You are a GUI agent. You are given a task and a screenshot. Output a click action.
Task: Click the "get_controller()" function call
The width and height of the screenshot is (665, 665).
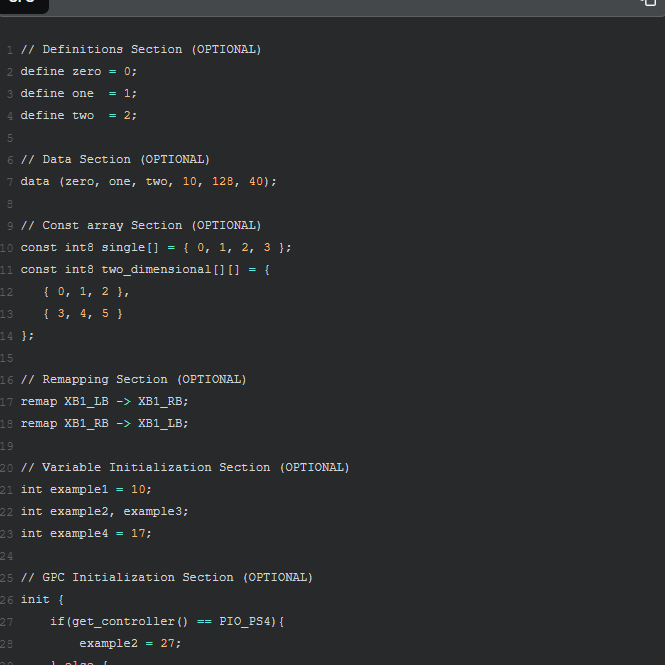point(123,621)
